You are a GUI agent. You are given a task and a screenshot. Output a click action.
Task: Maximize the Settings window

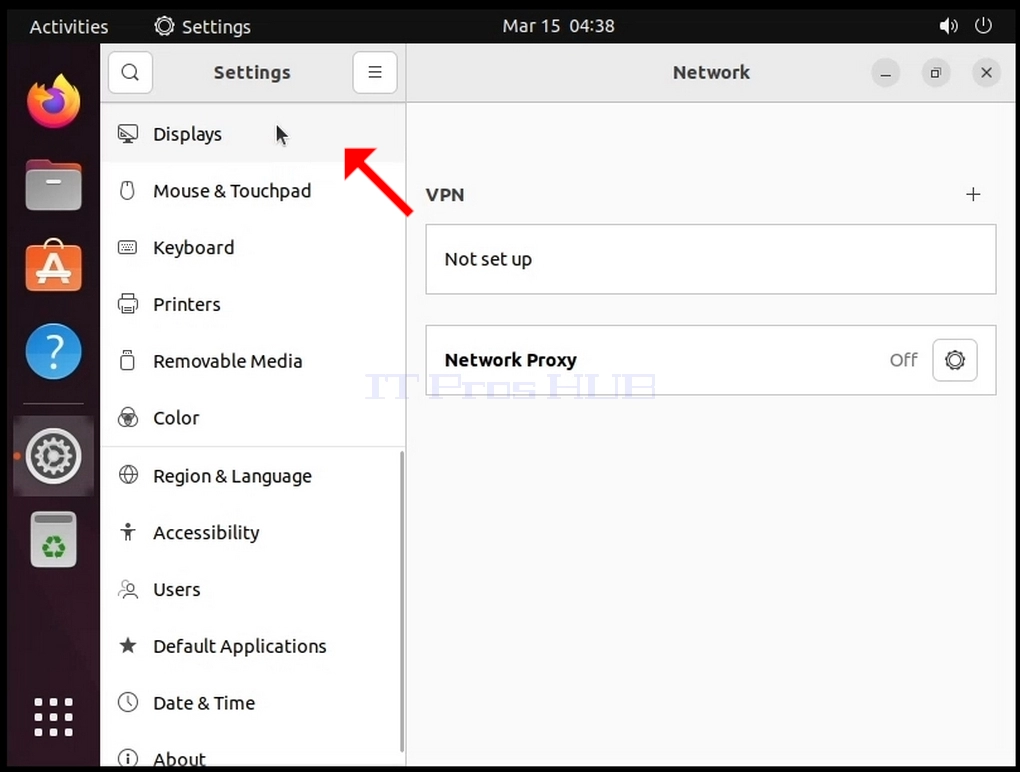click(935, 73)
